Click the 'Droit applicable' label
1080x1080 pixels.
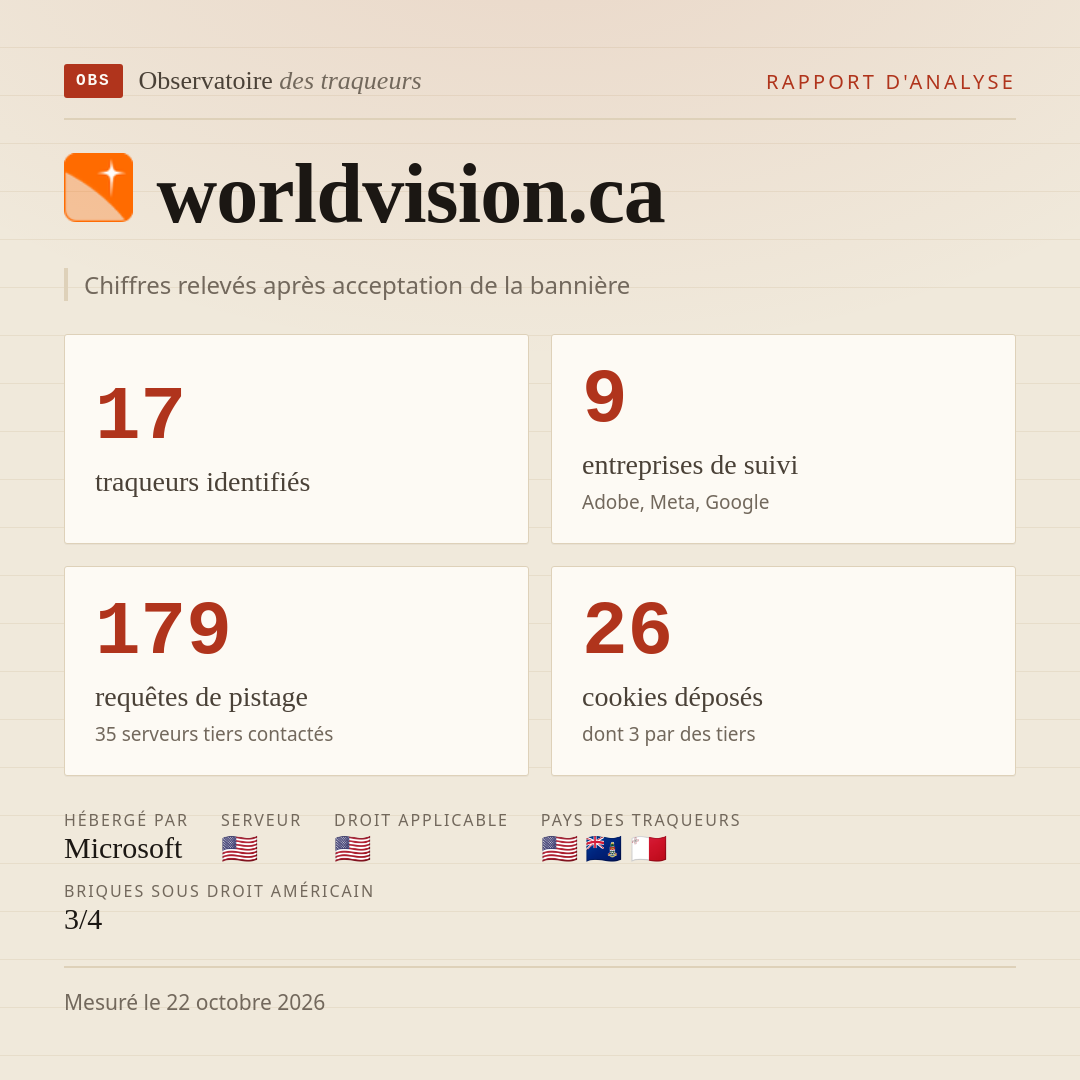coord(421,820)
